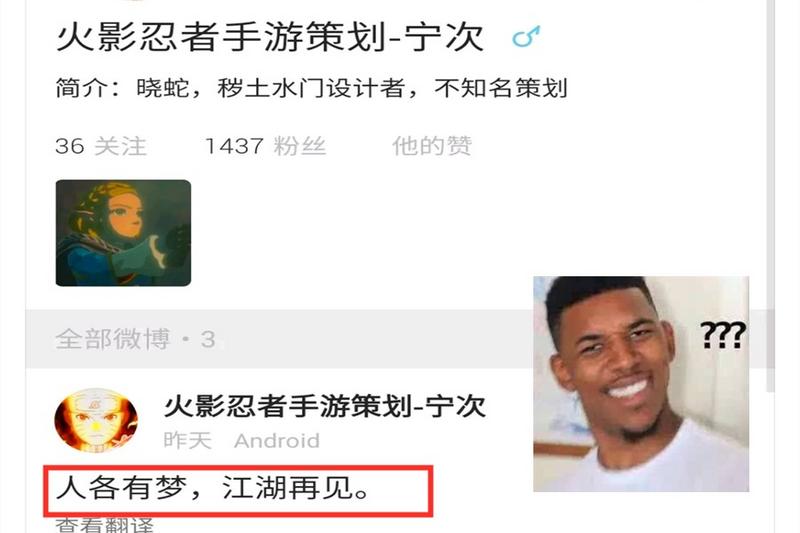Click the vertical scrollbar on right edge

pos(771,194)
